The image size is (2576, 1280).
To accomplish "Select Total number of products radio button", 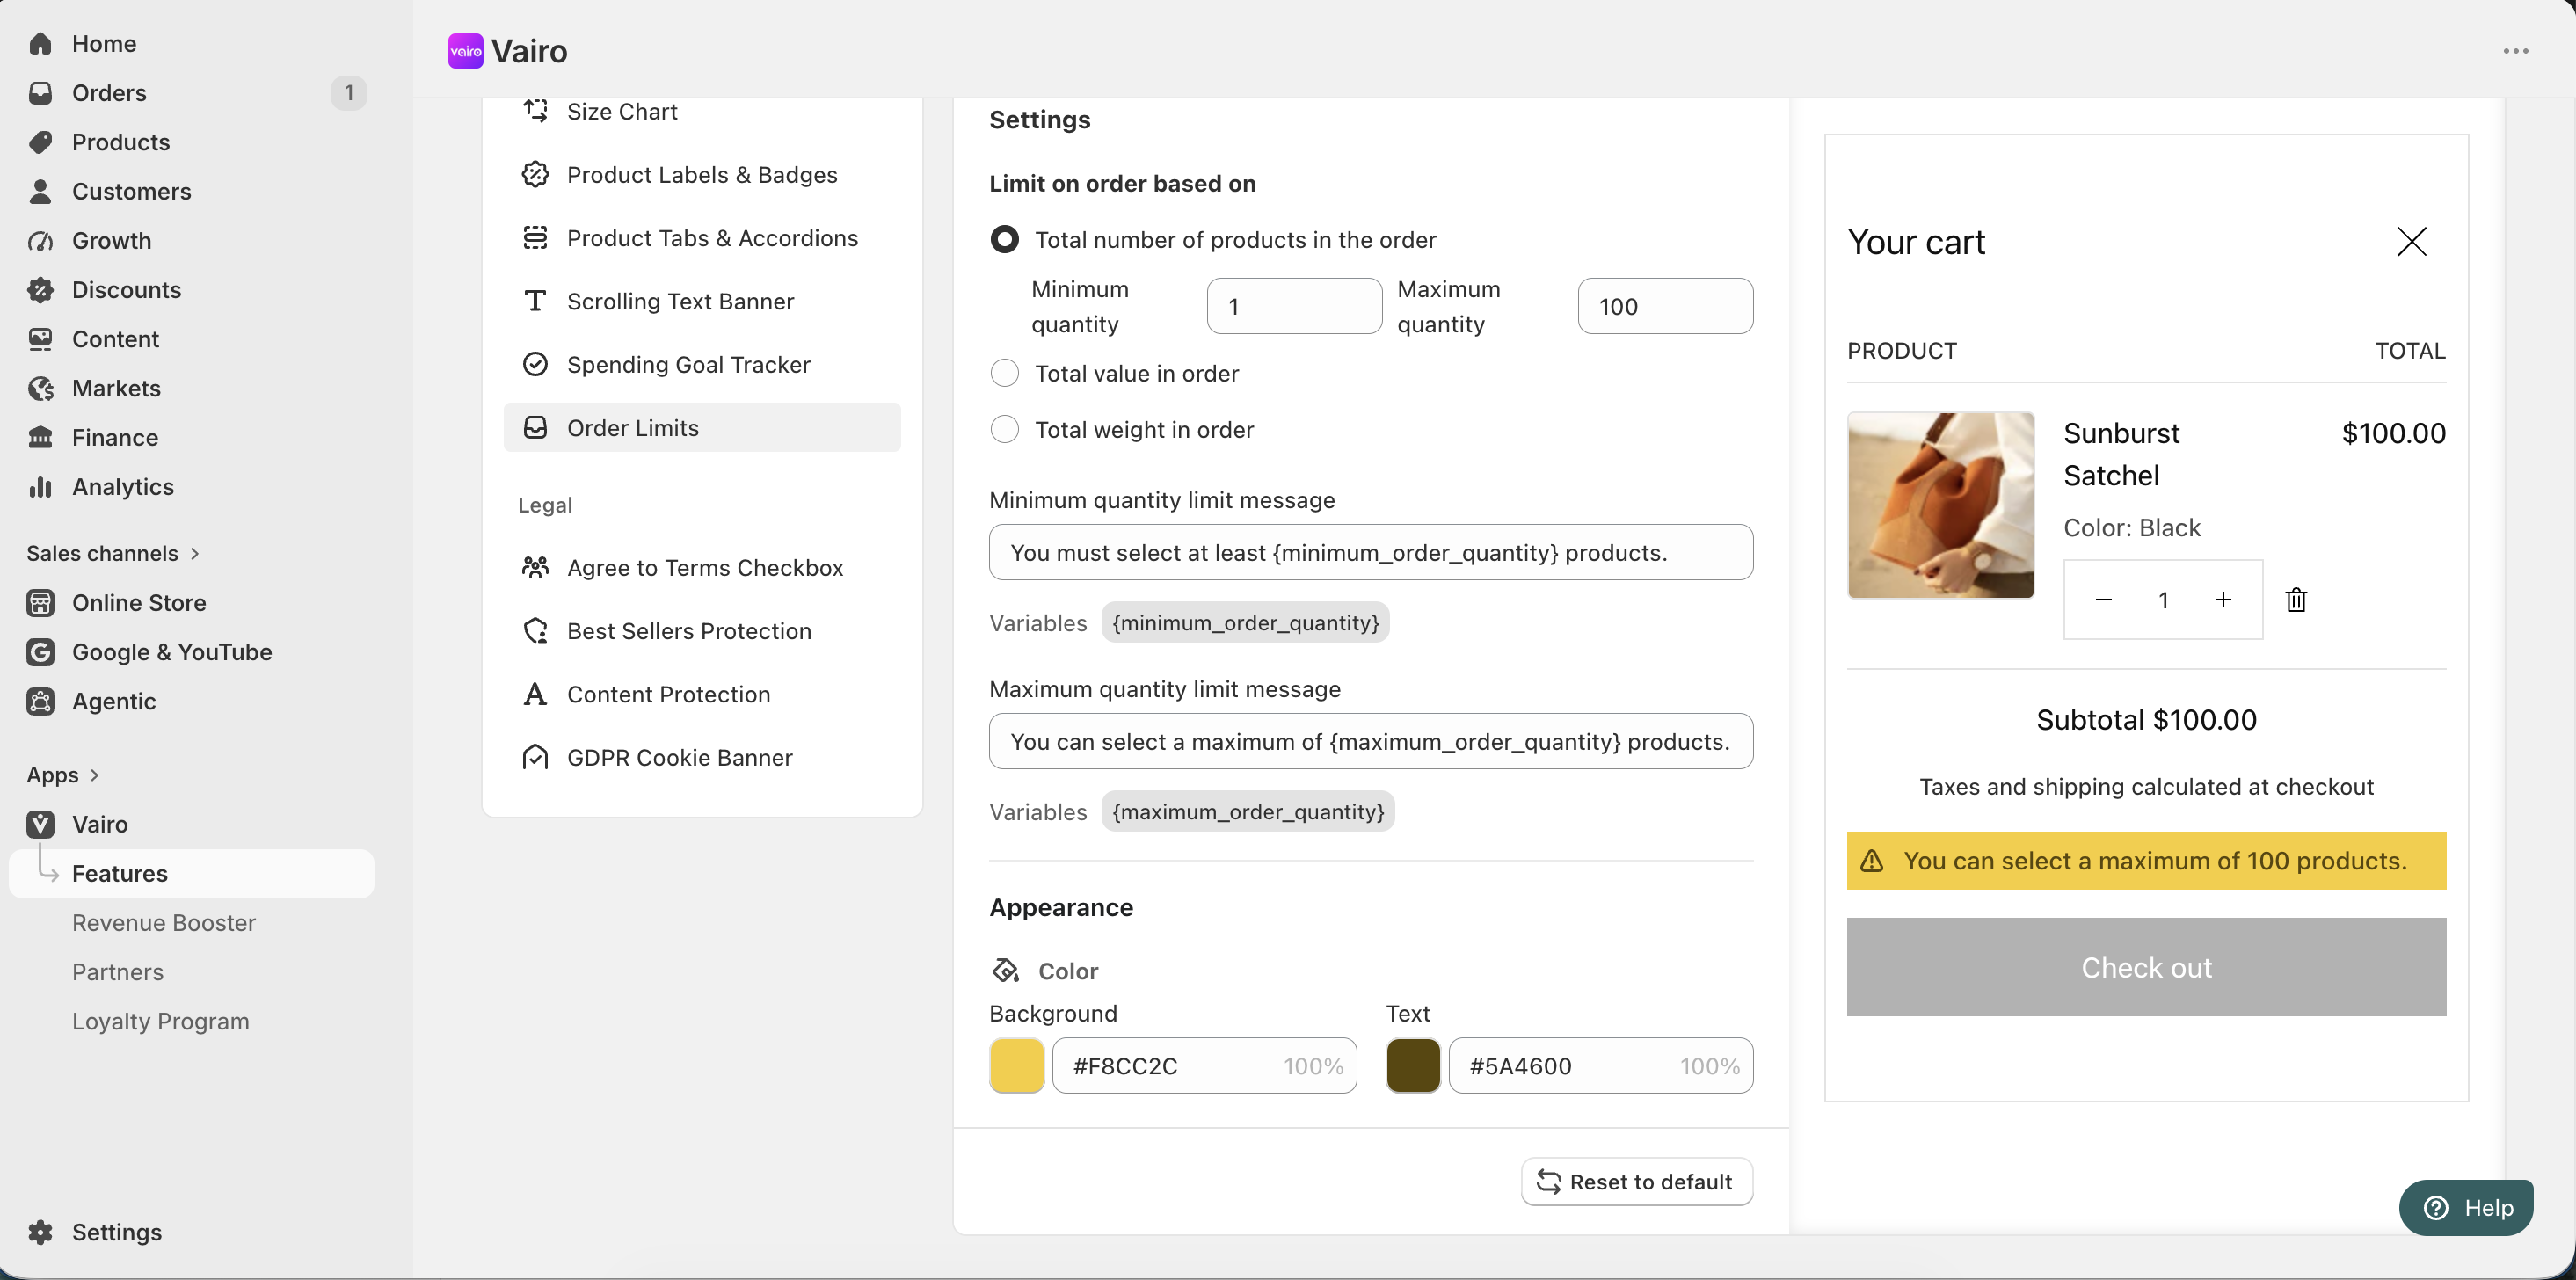I will click(1004, 240).
